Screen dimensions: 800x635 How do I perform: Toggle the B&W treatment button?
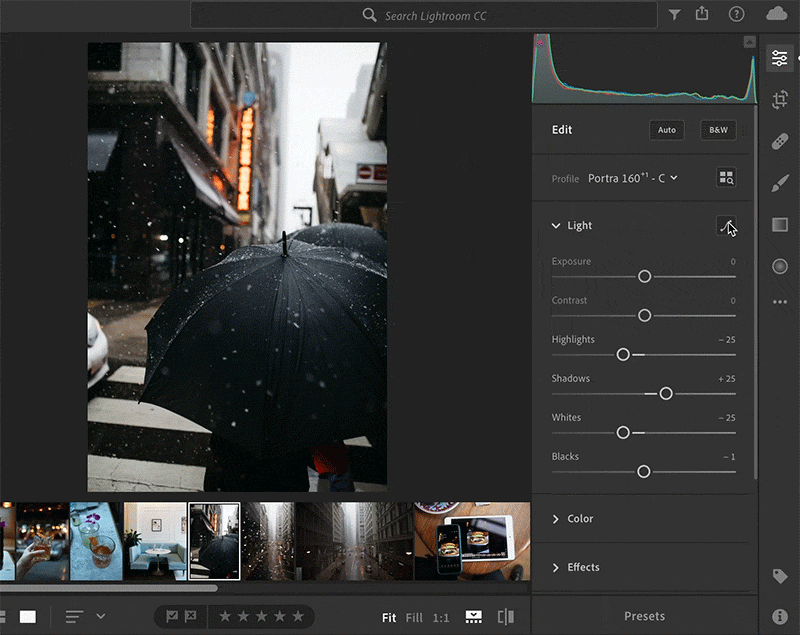tap(717, 130)
